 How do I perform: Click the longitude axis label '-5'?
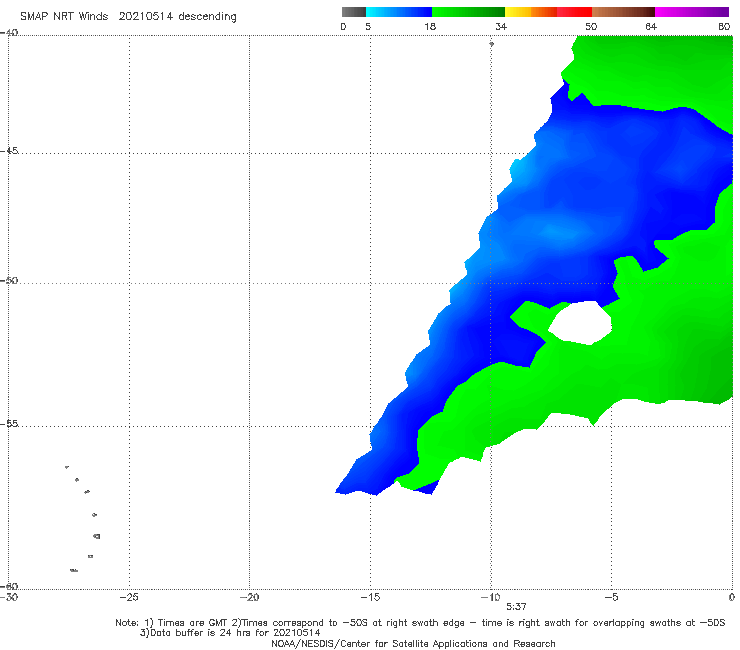pyautogui.click(x=611, y=598)
